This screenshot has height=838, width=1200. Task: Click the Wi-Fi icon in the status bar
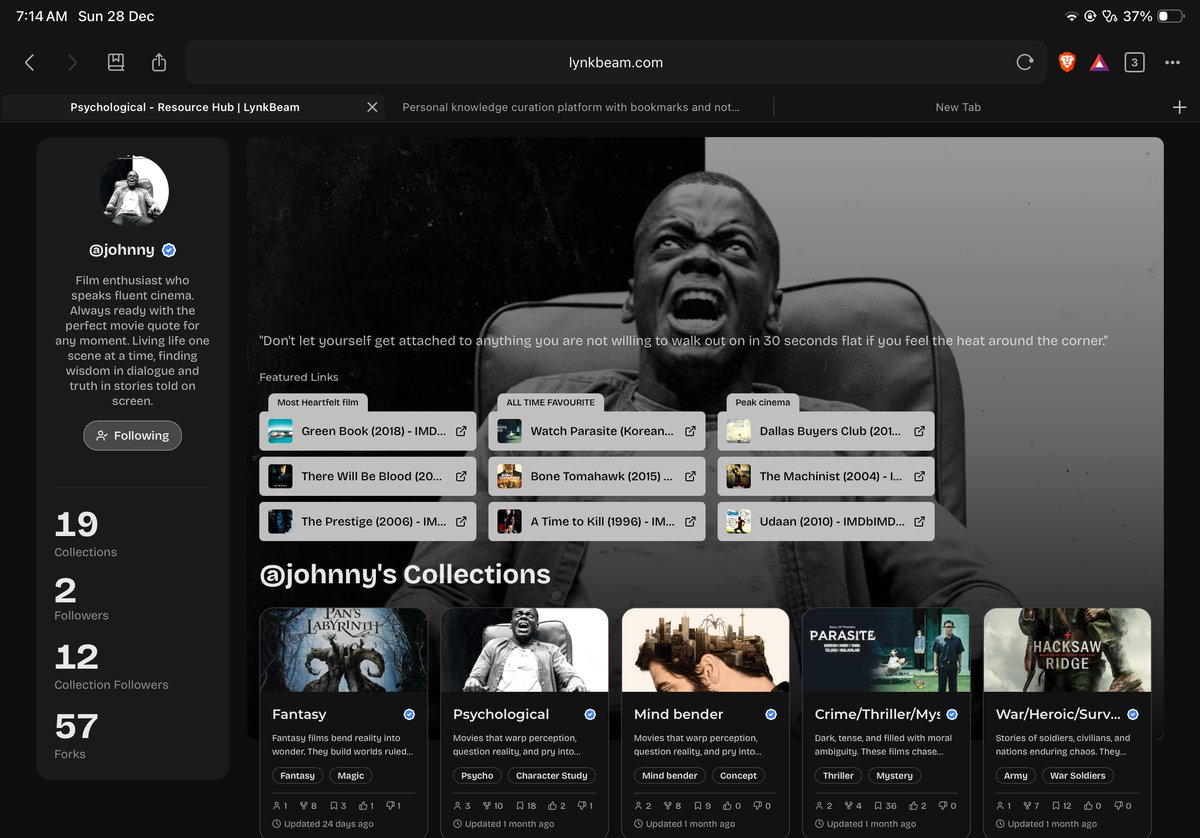(x=1072, y=16)
